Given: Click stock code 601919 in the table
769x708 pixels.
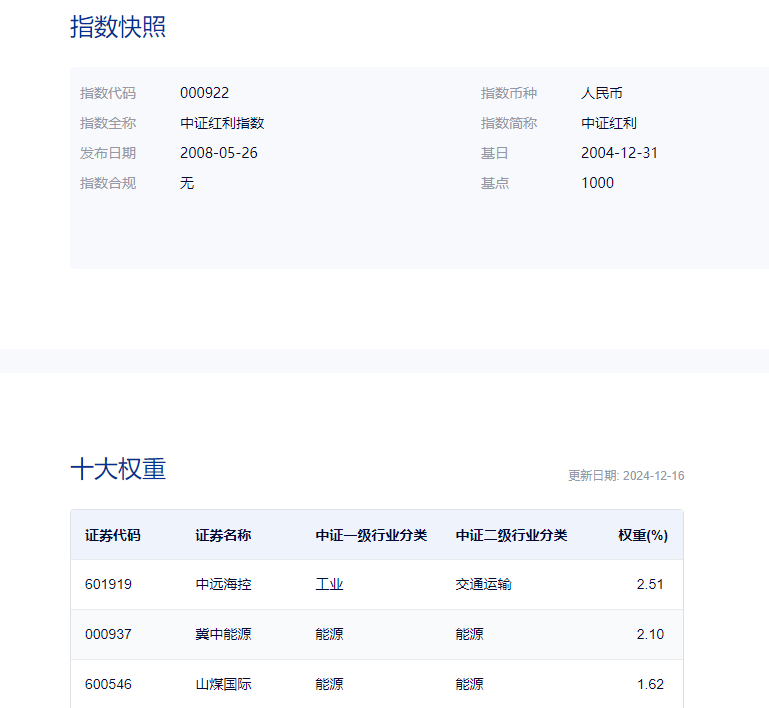Looking at the screenshot, I should point(108,584).
